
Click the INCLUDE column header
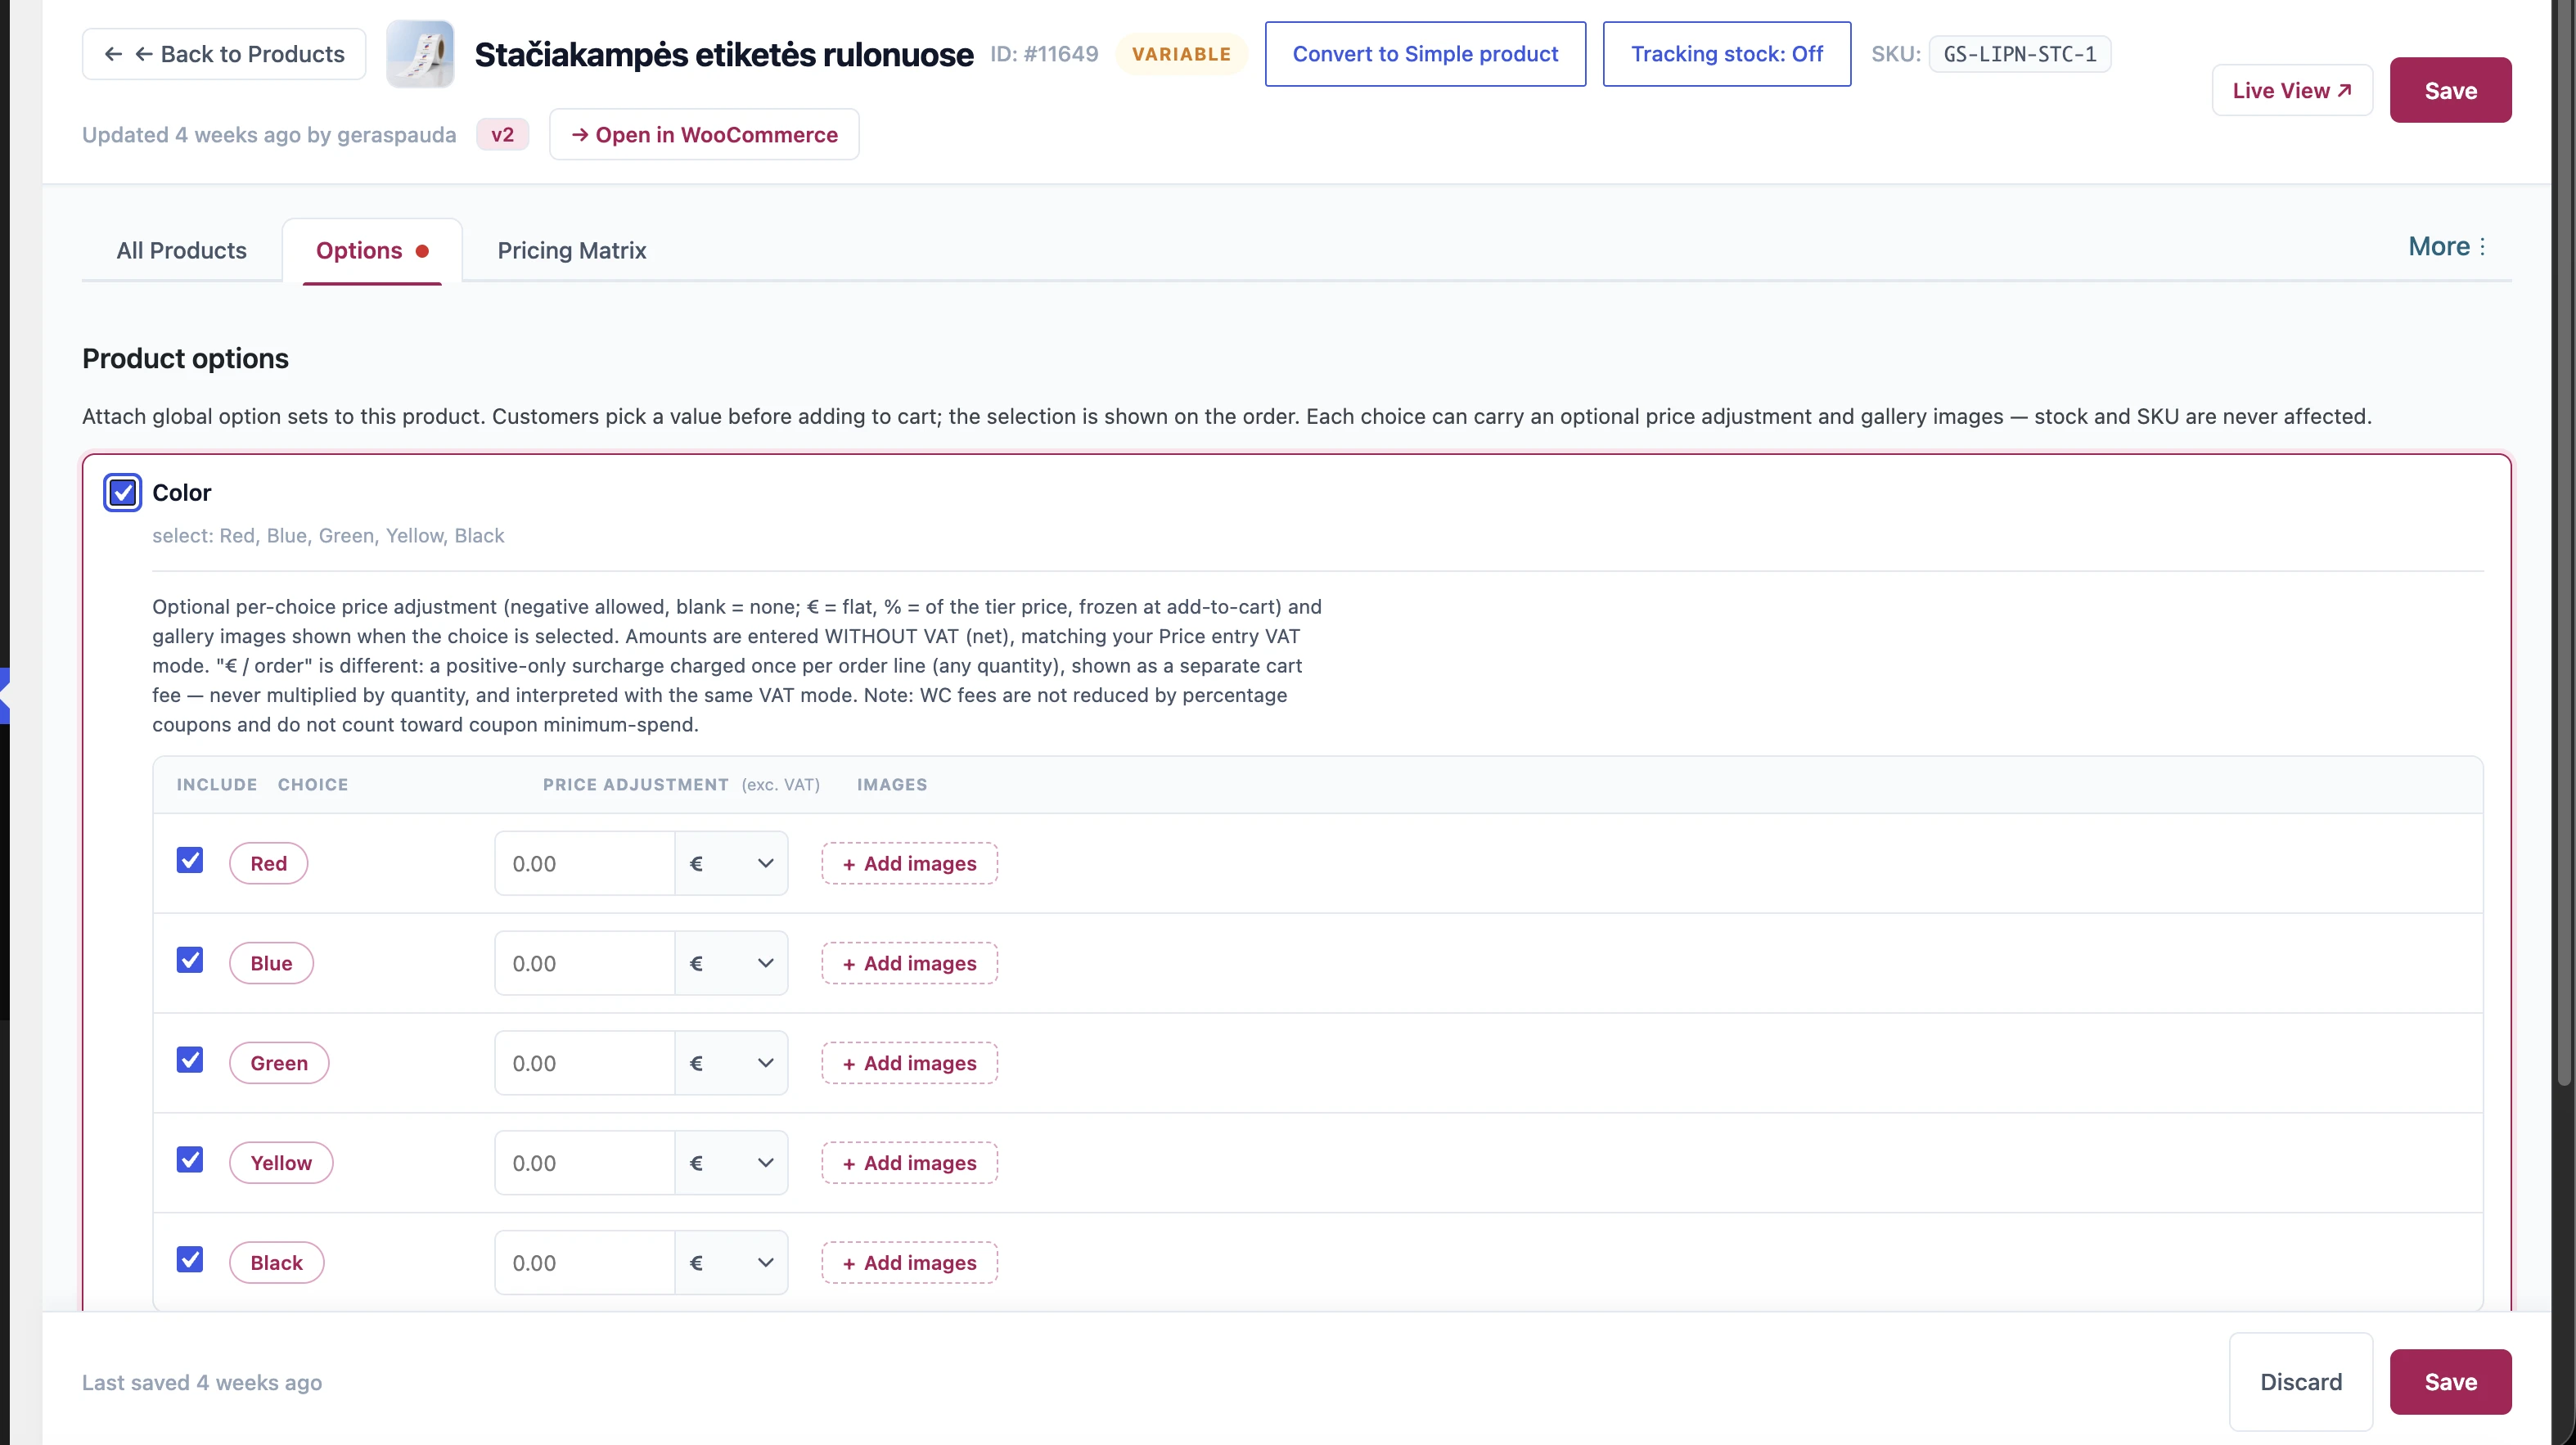[x=217, y=784]
